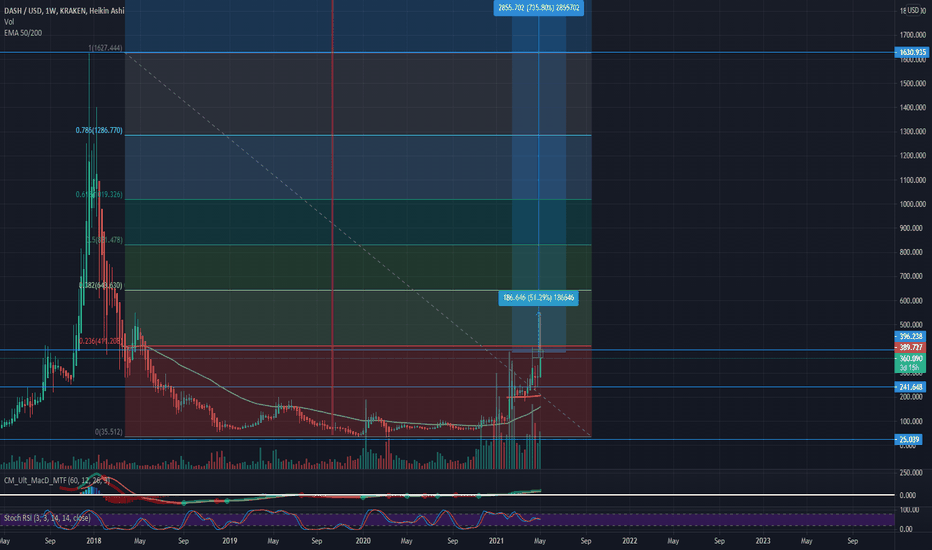Select the dashed diagonal Fibonacci trend line
This screenshot has height=550, width=932.
[357, 244]
